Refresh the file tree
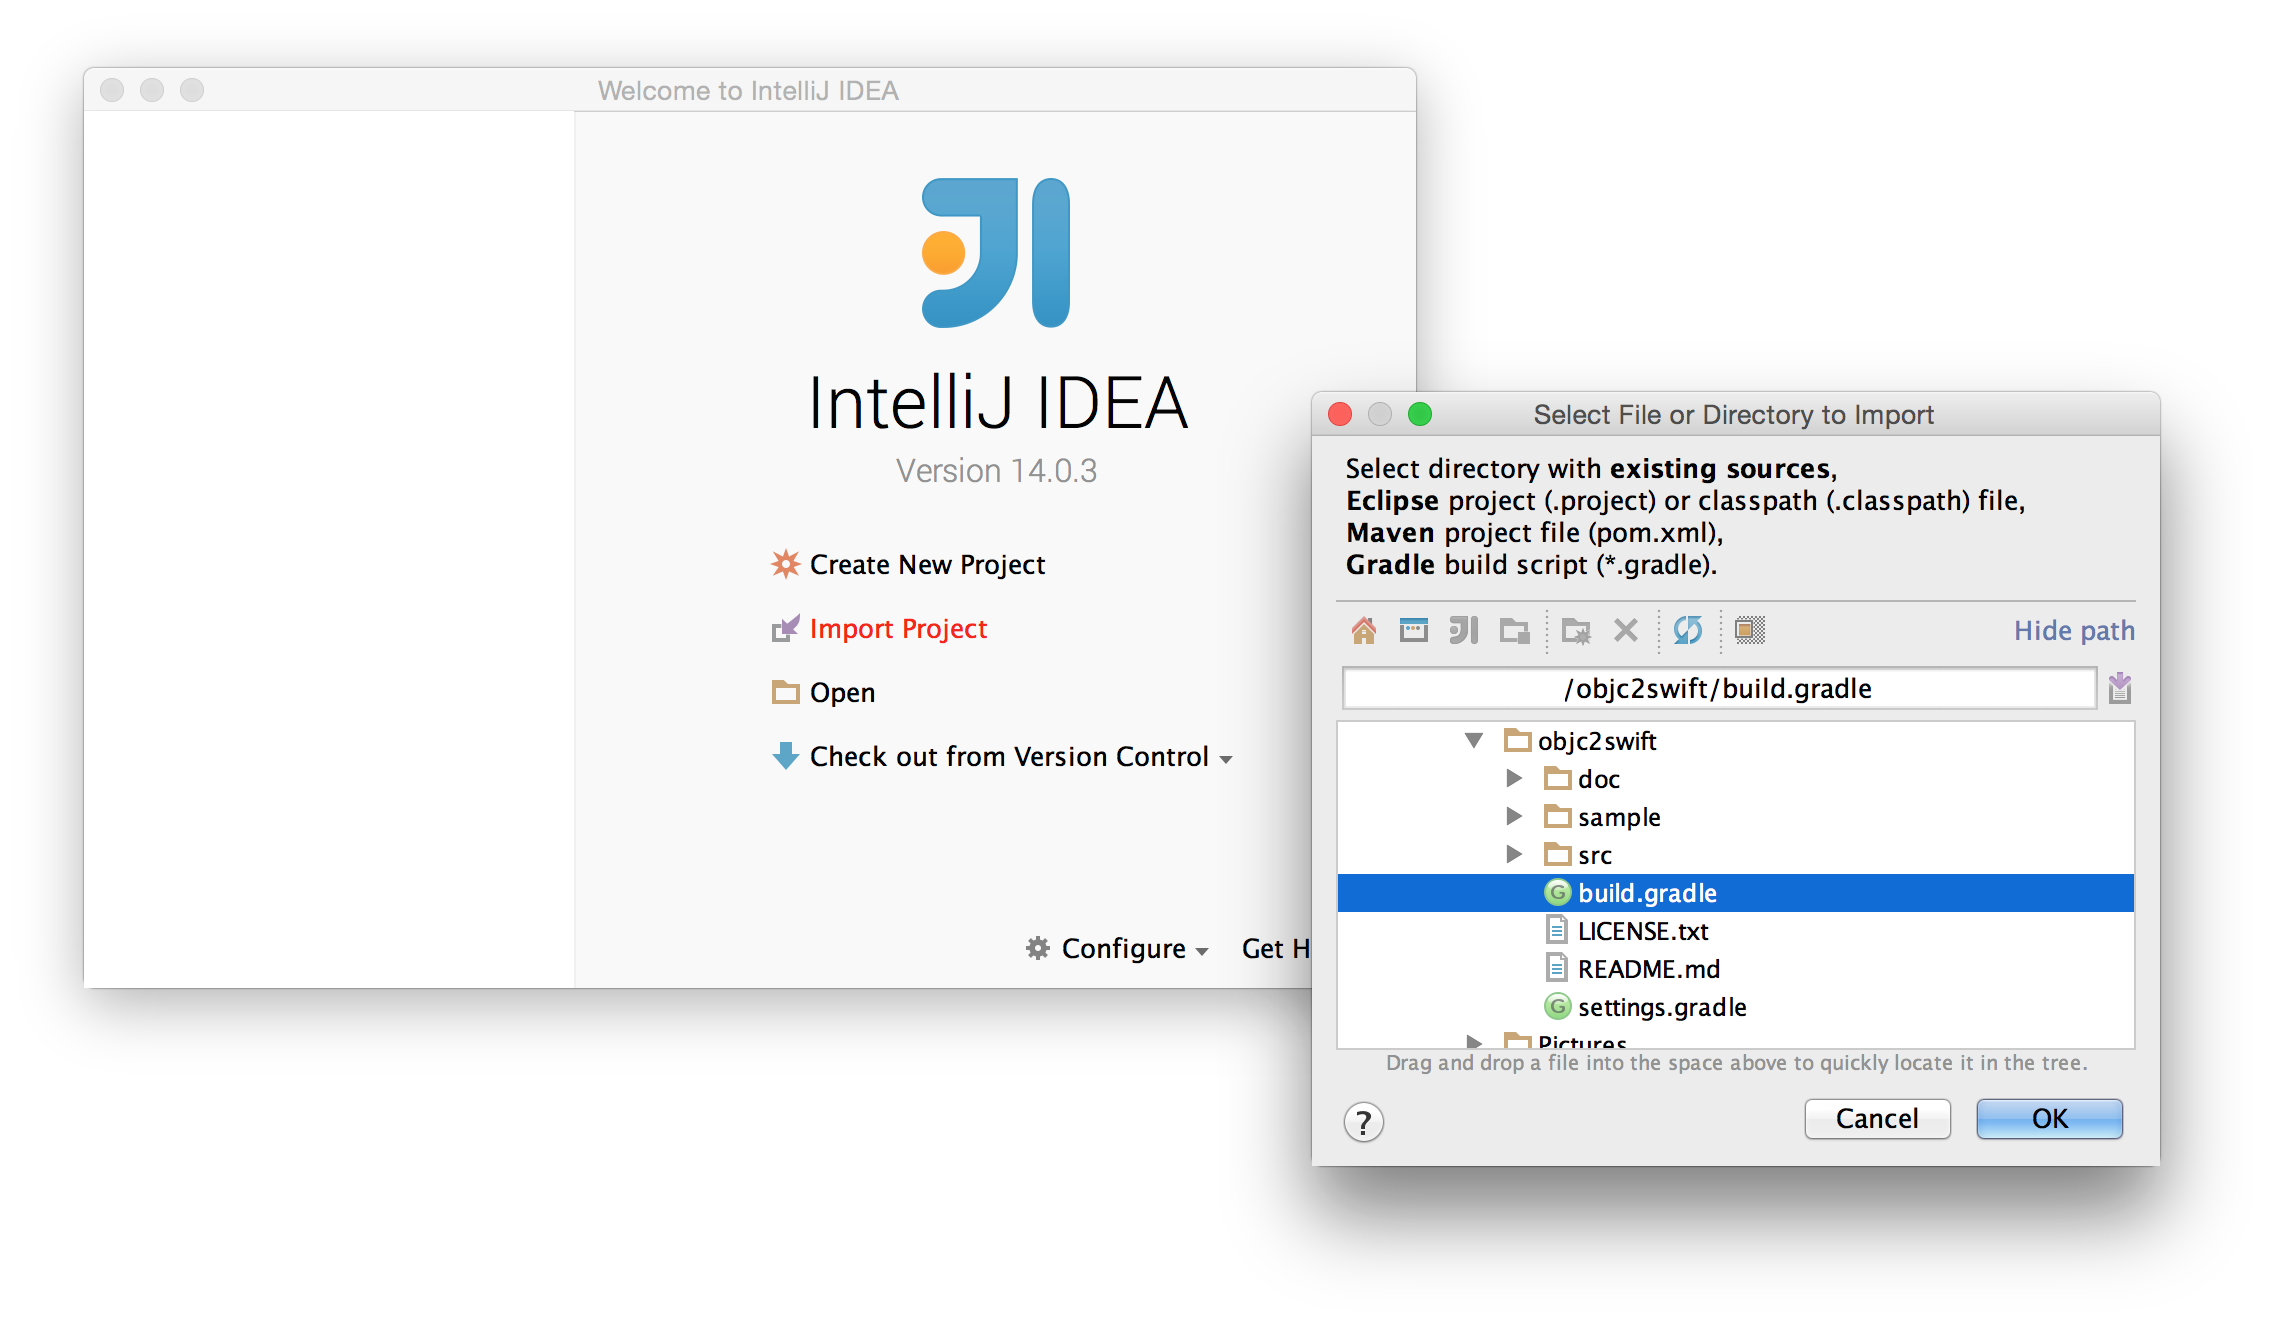 point(1688,630)
